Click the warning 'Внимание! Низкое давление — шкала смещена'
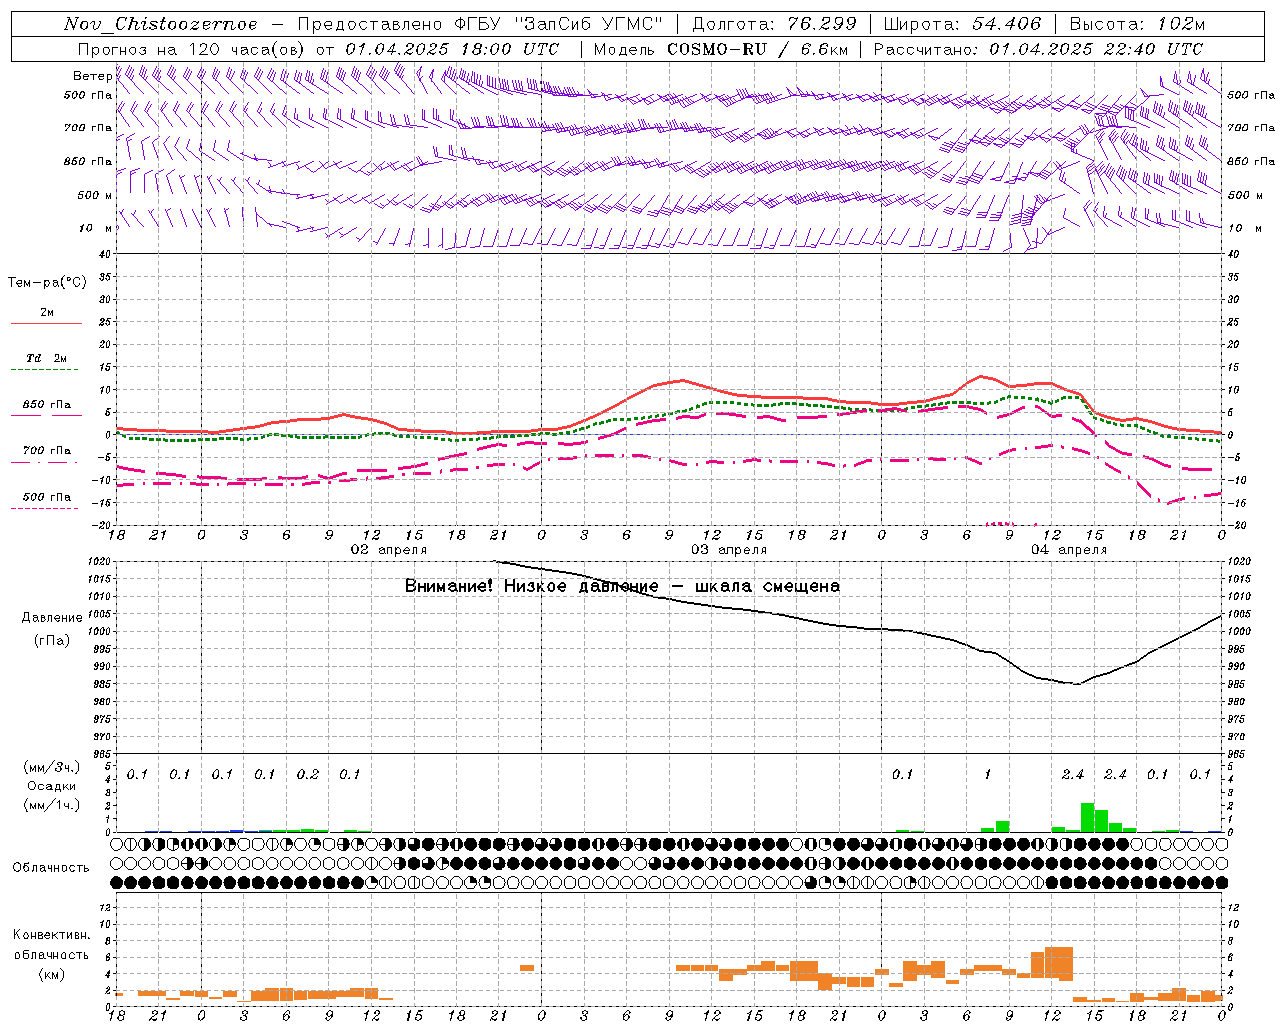Screen dimensions: 1280x1024 pyautogui.click(x=622, y=587)
